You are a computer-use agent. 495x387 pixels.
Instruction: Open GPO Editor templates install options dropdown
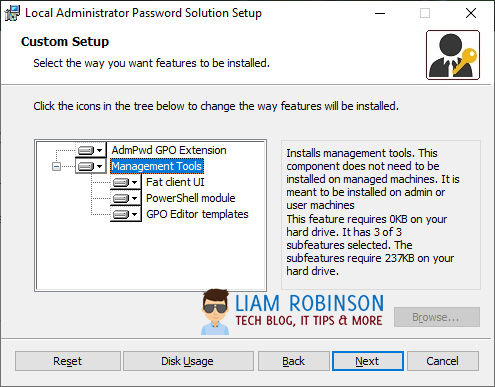pos(126,214)
